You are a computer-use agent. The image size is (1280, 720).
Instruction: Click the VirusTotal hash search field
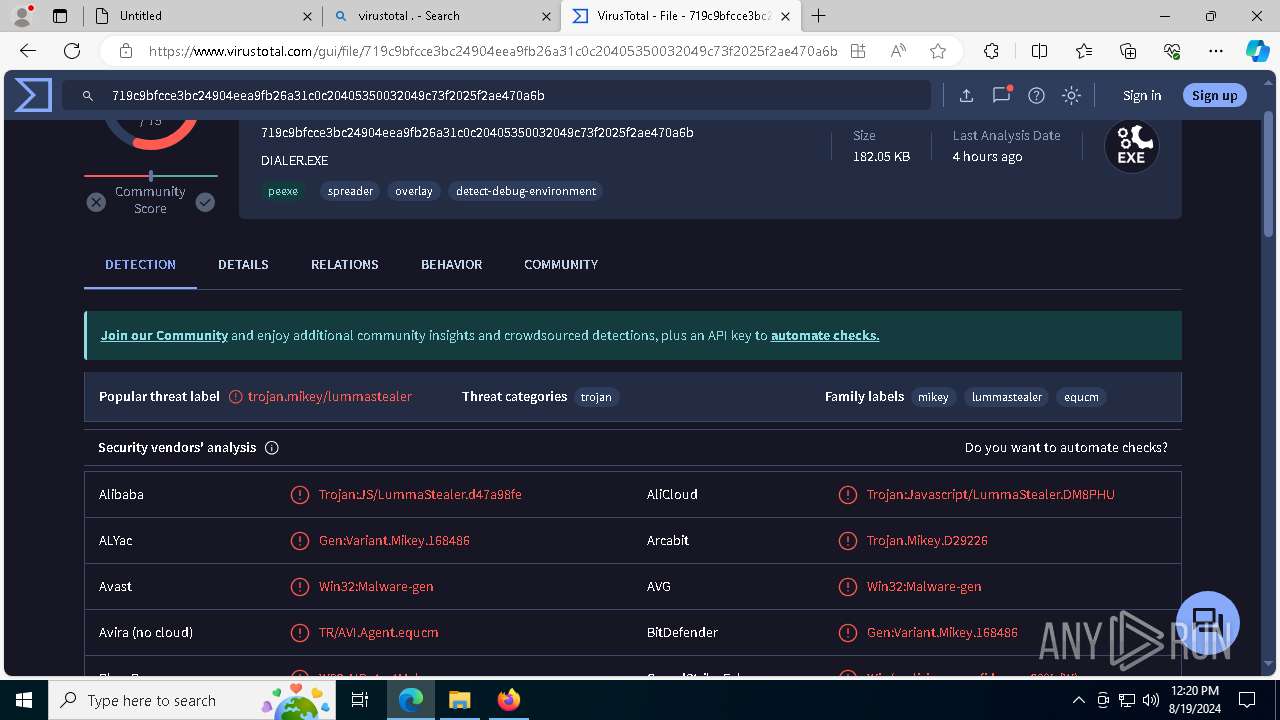click(x=497, y=95)
